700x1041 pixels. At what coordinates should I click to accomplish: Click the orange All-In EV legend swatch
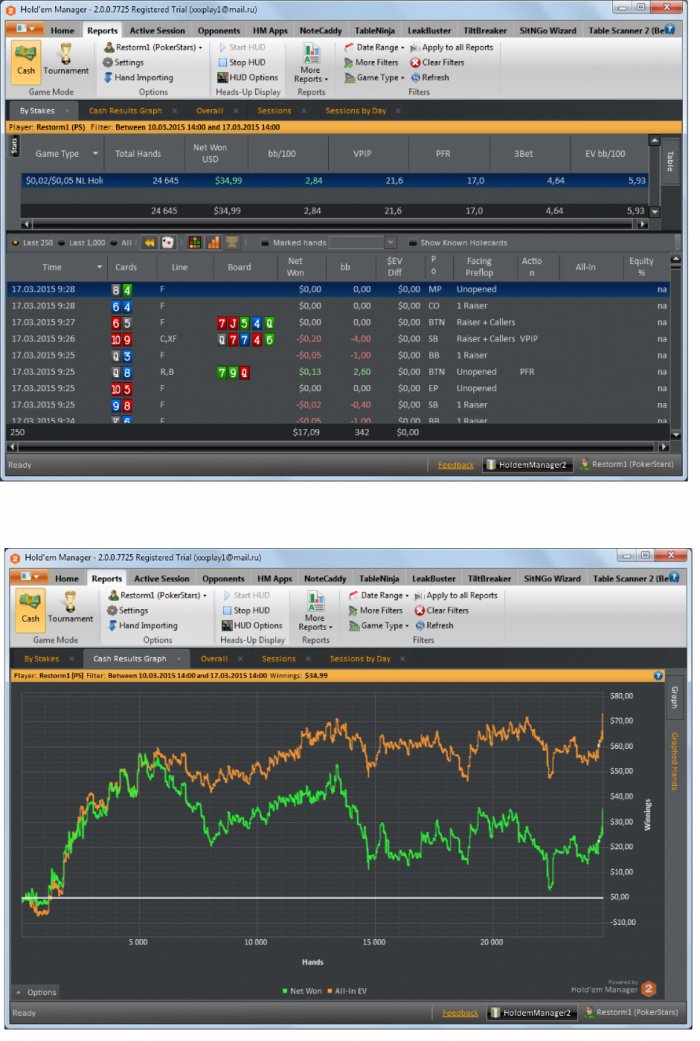(x=329, y=991)
